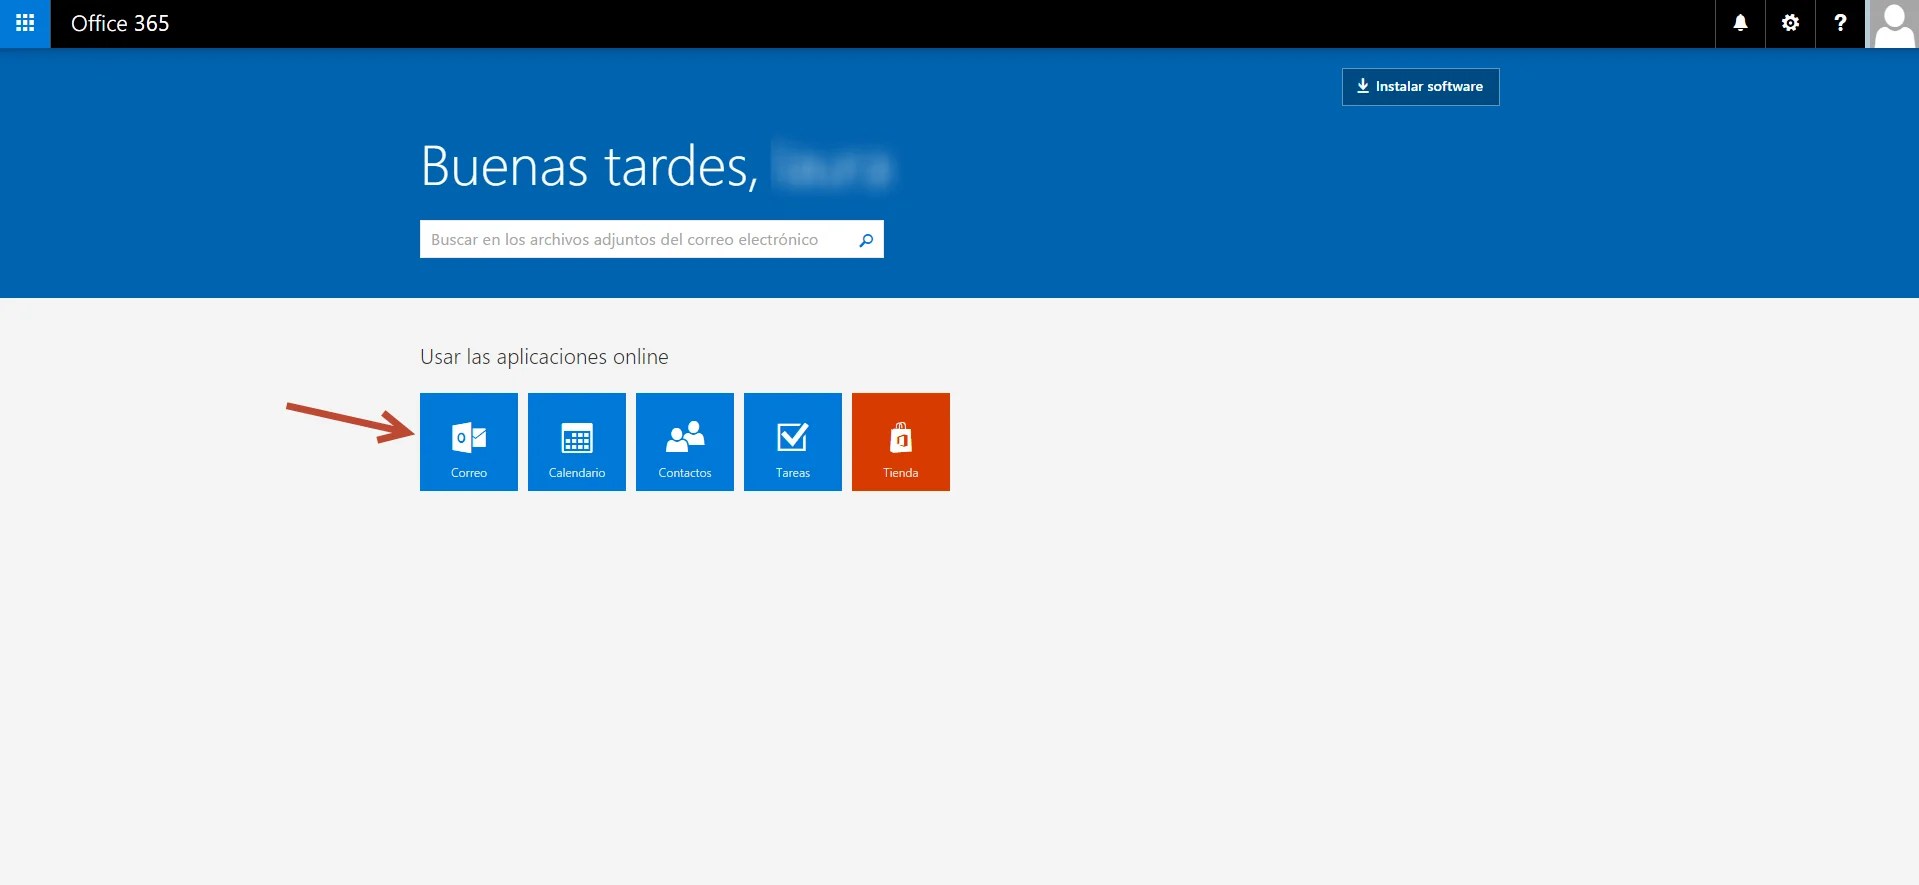
Task: Click the search magnifier icon
Action: [866, 240]
